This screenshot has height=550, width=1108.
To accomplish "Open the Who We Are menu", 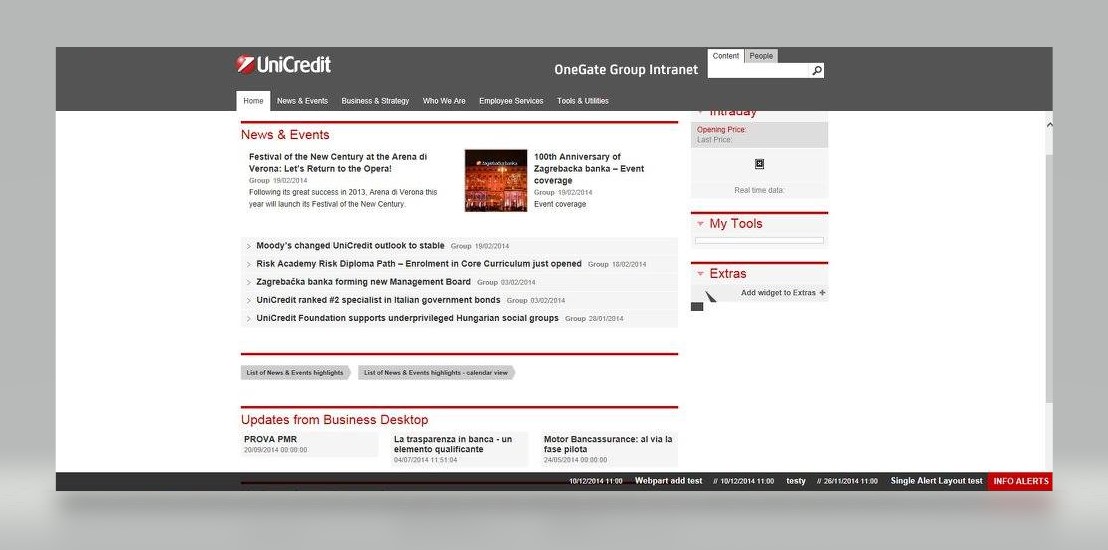I will pyautogui.click(x=444, y=101).
